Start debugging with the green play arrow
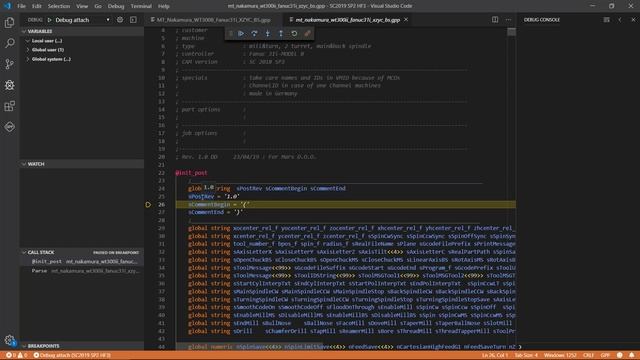Viewport: 640px width, 360px height. 50,20
